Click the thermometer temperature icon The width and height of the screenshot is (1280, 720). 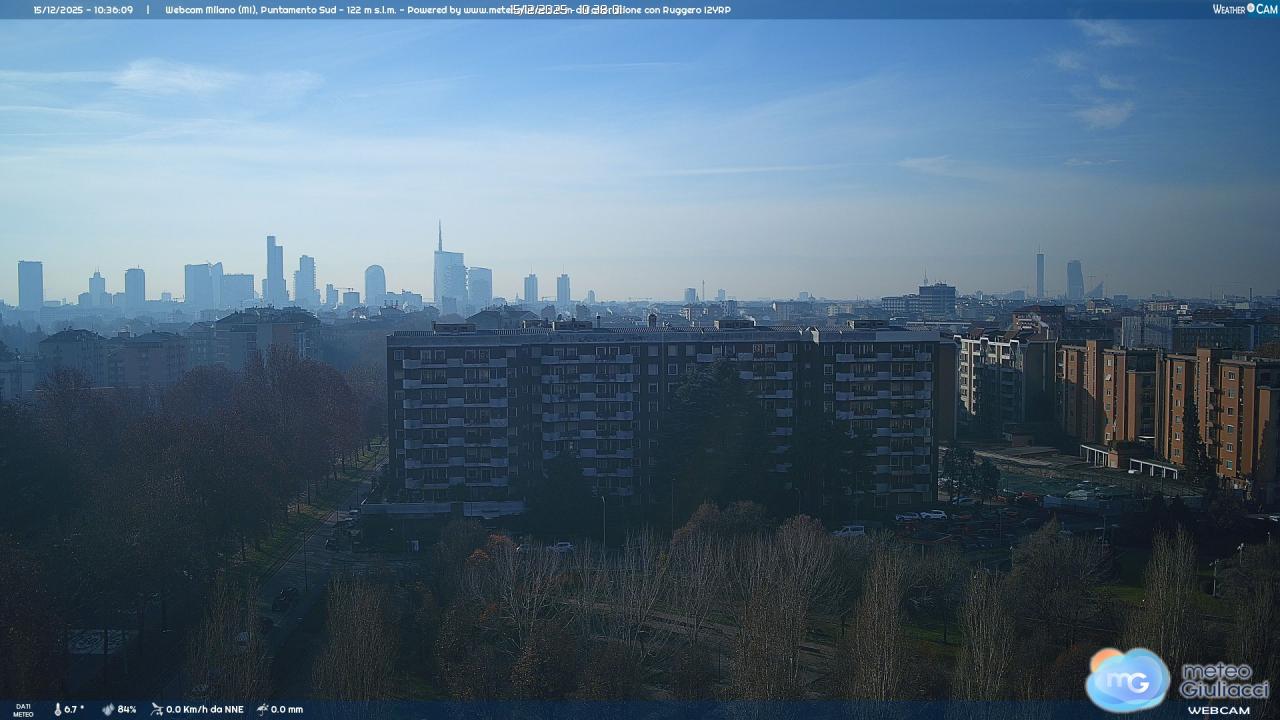[57, 709]
